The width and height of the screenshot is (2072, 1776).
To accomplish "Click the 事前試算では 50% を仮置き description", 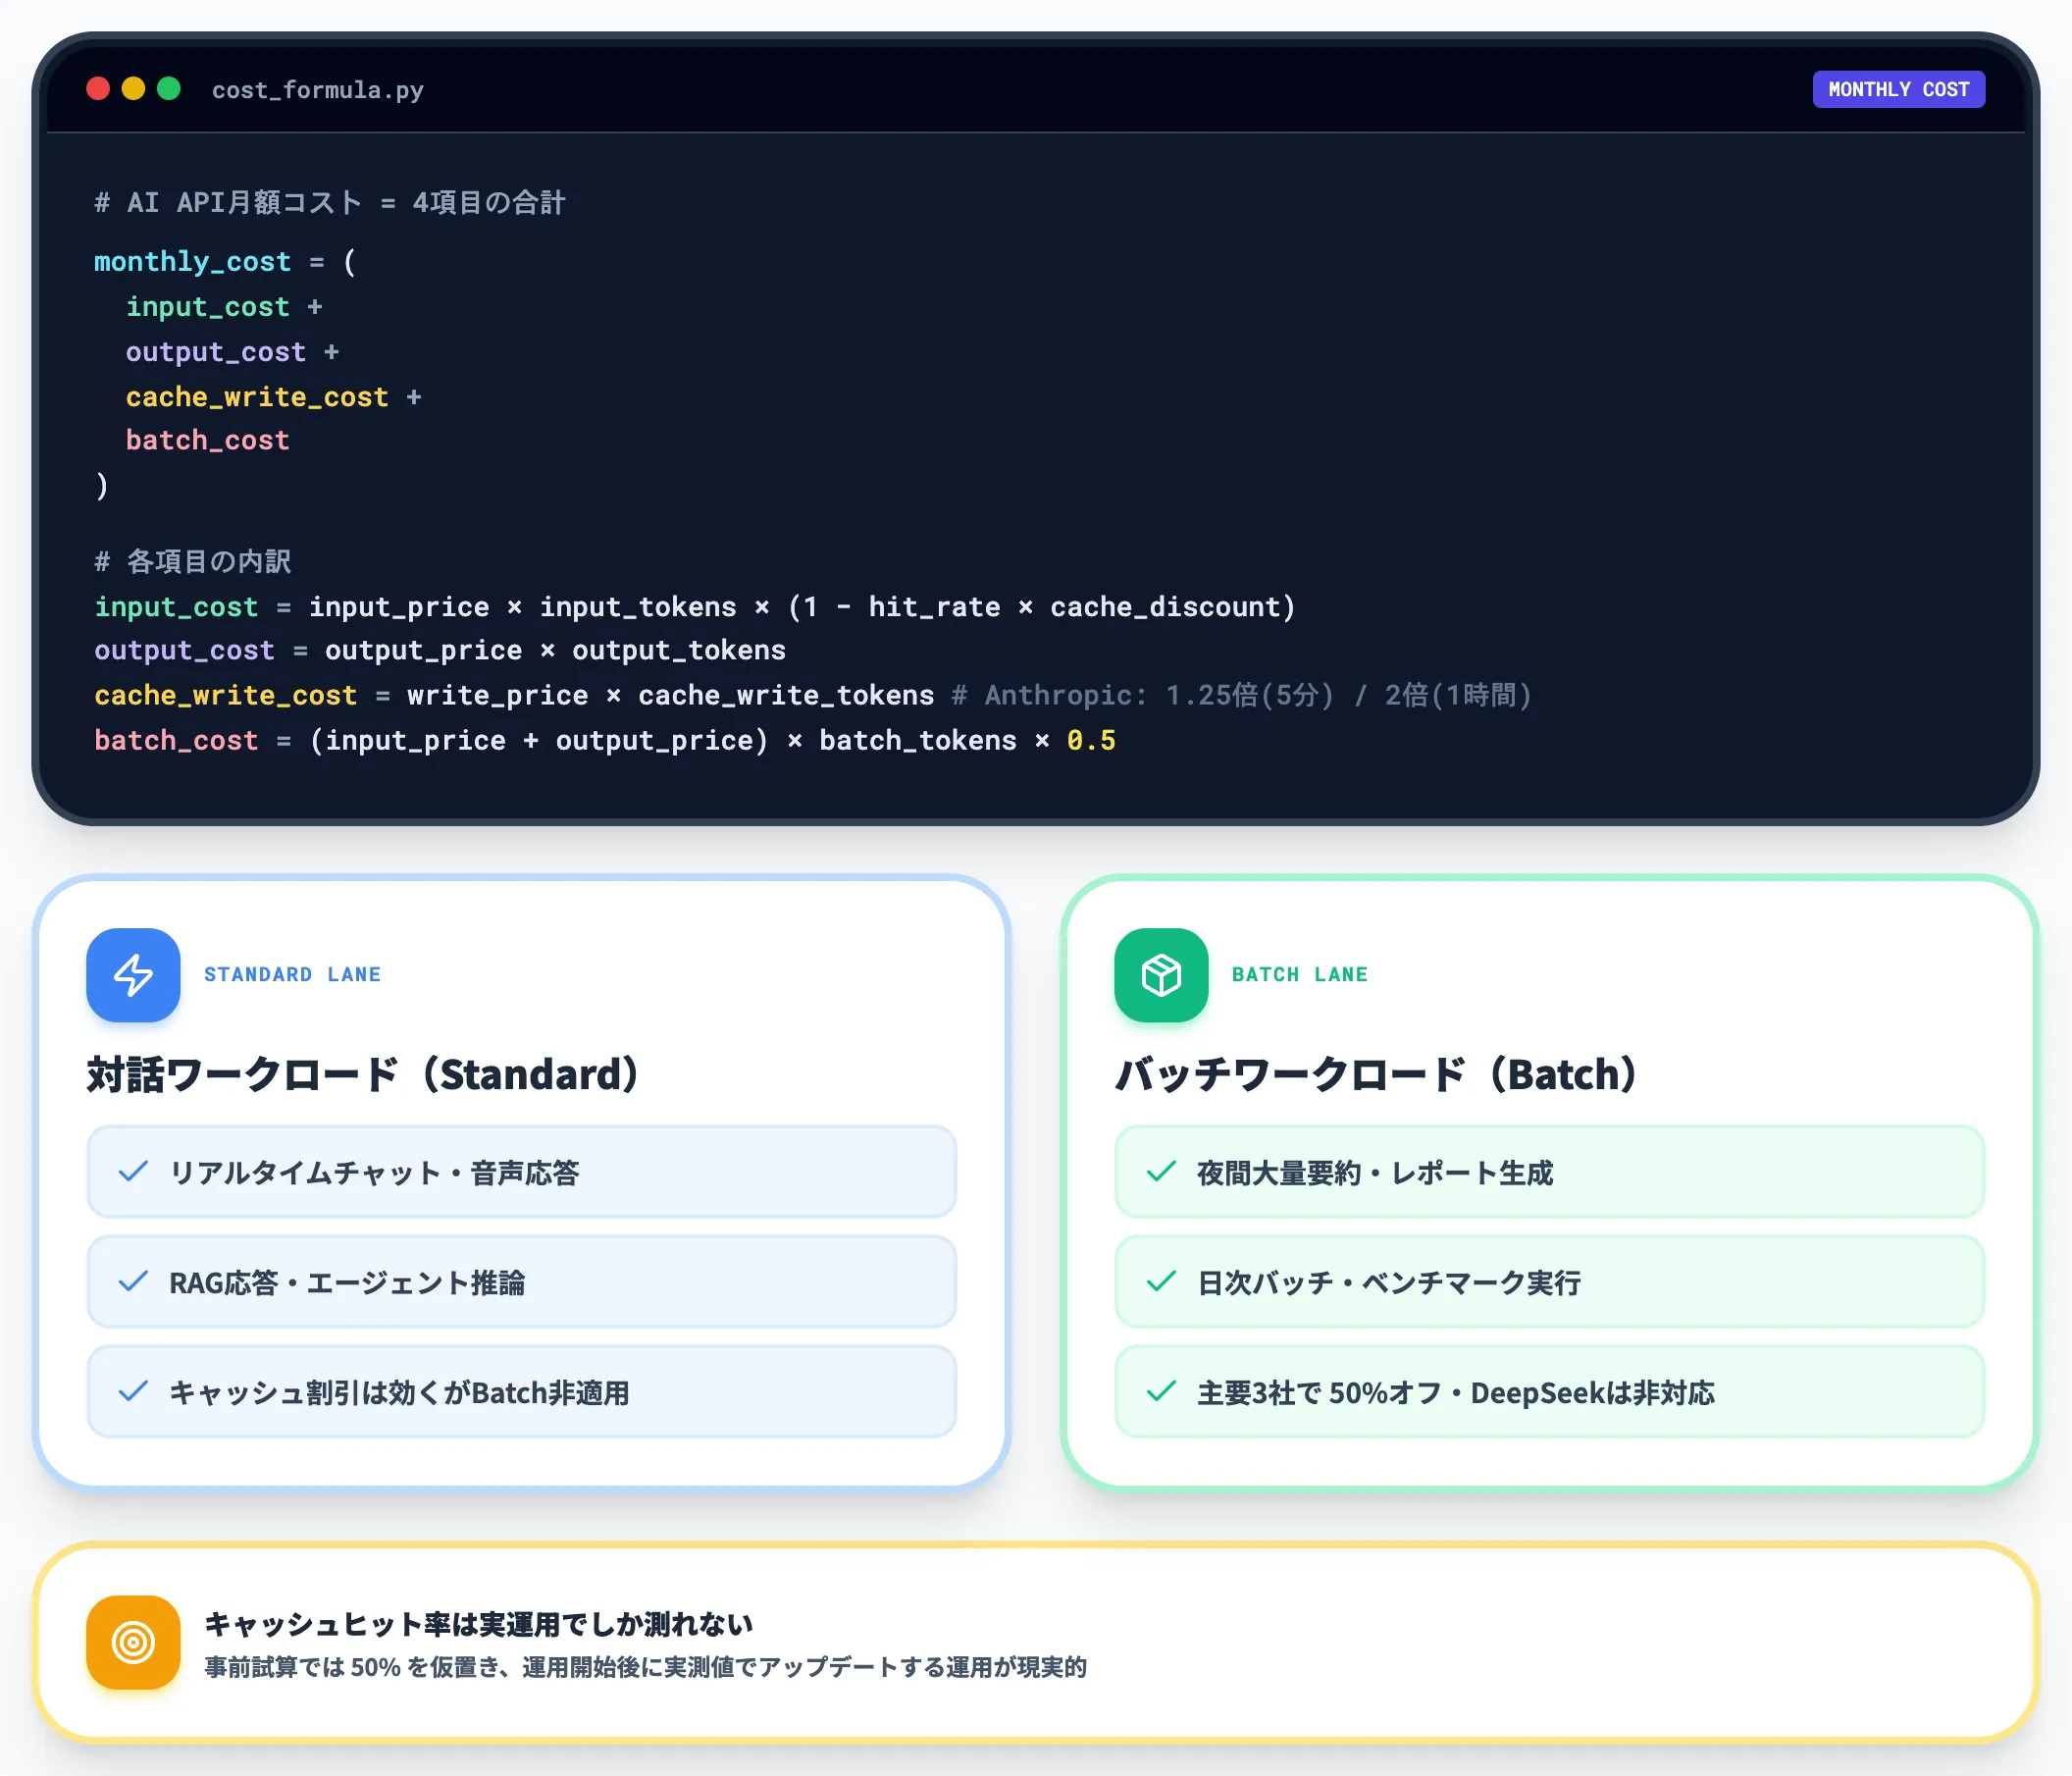I will (646, 1667).
